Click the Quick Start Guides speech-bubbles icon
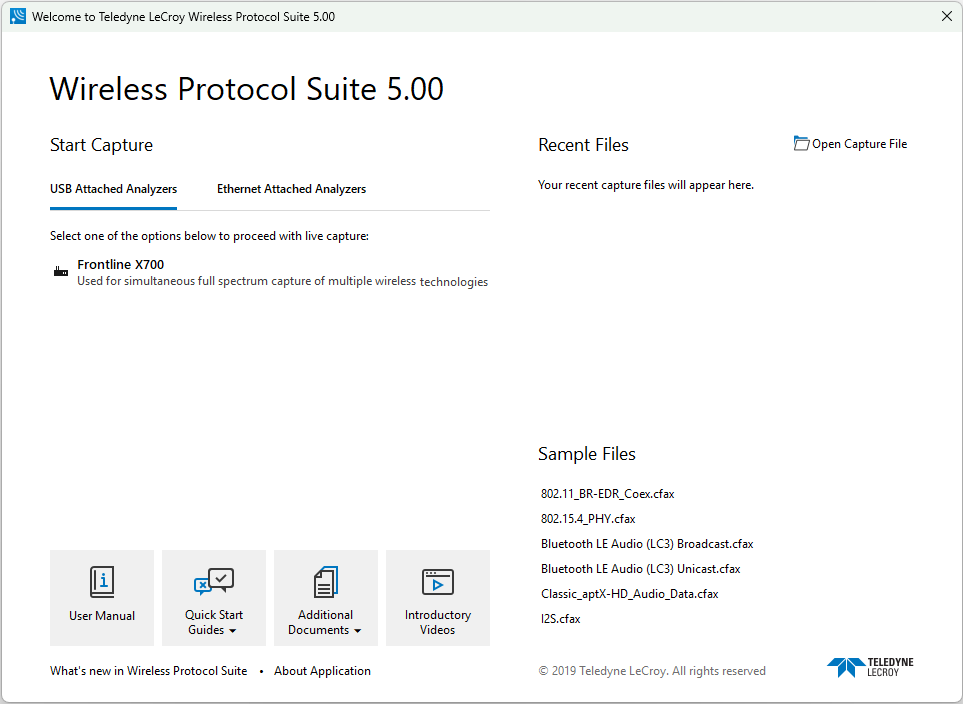Image resolution: width=963 pixels, height=704 pixels. point(214,581)
